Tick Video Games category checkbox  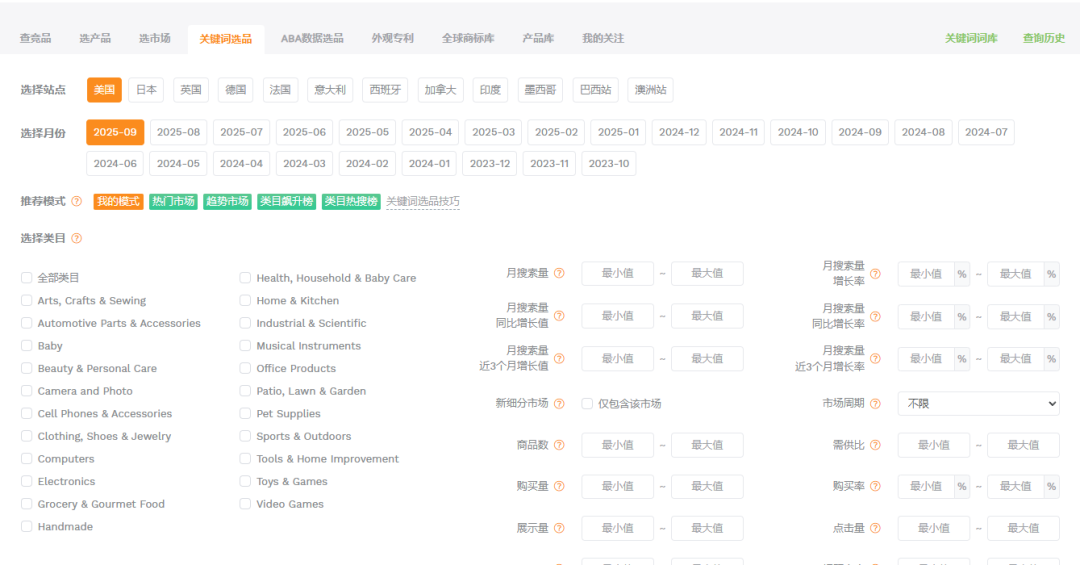(x=245, y=504)
